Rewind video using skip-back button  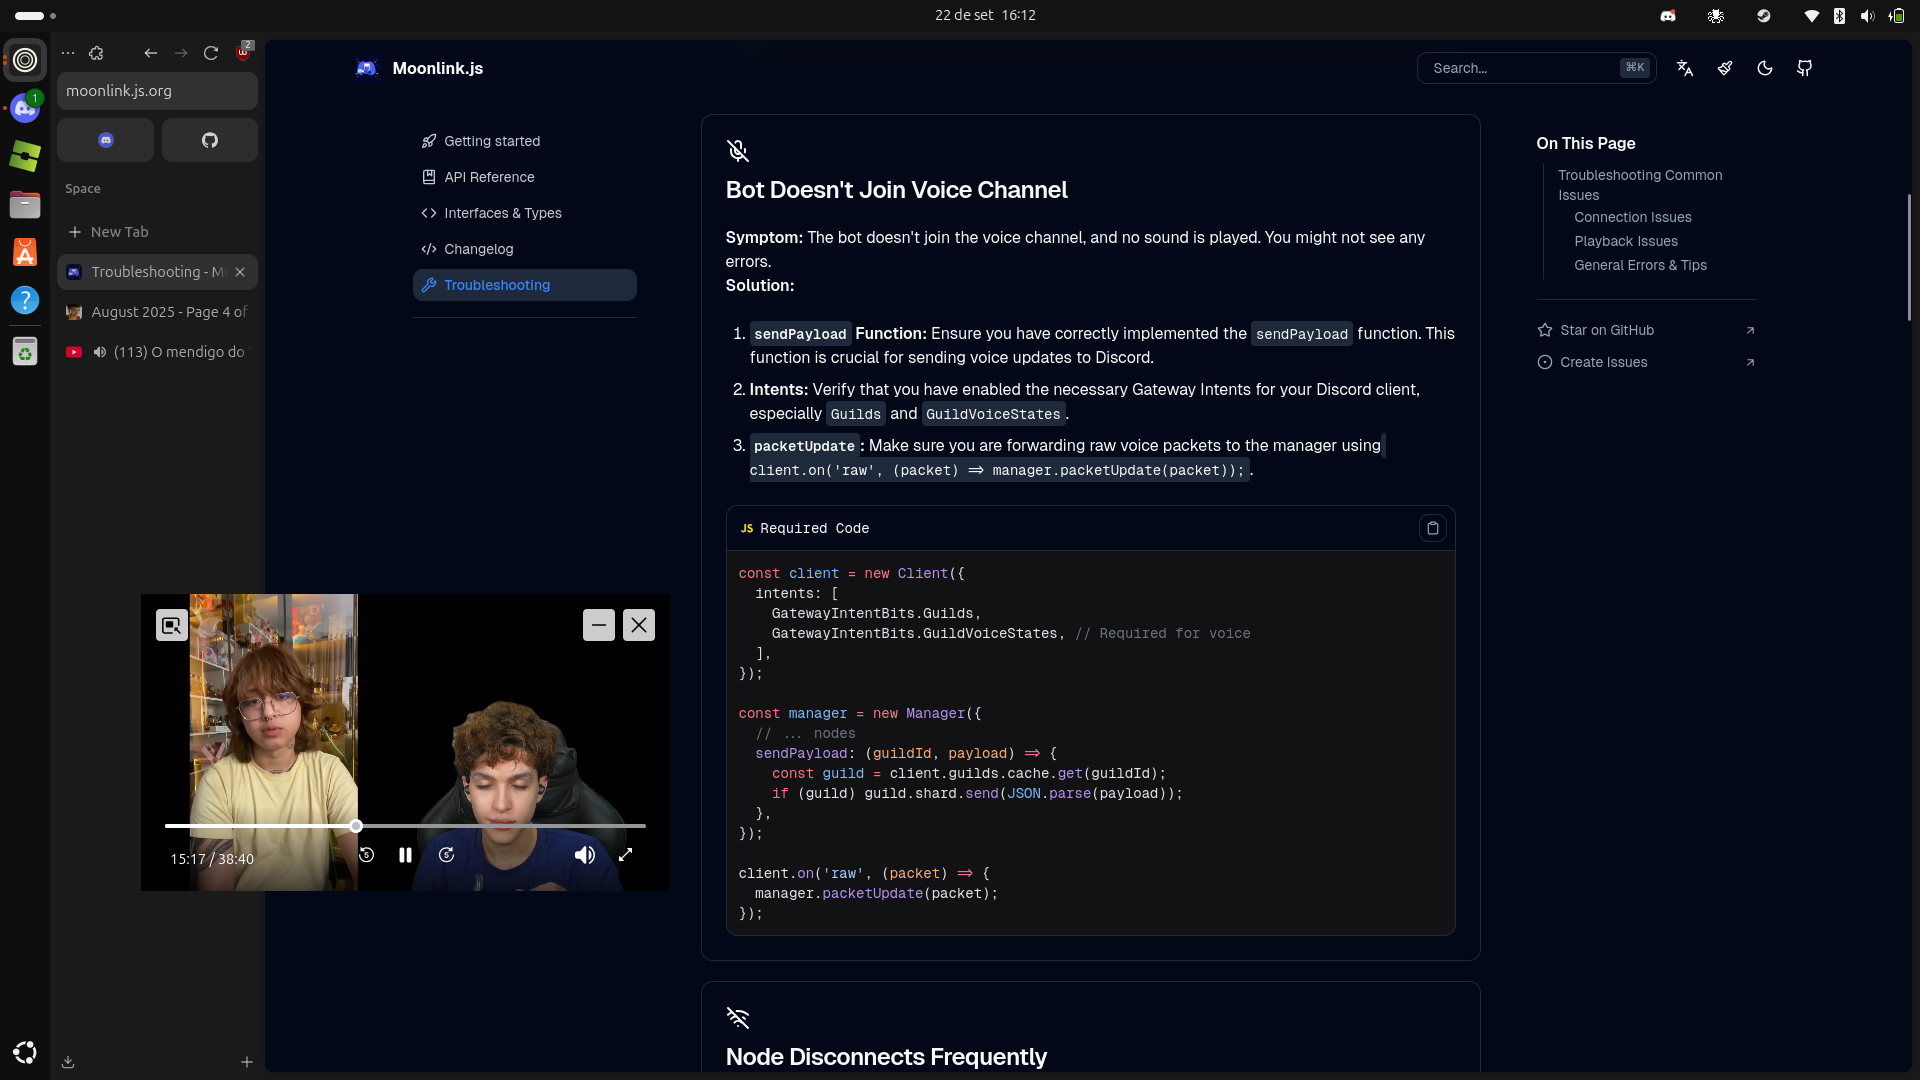point(366,855)
